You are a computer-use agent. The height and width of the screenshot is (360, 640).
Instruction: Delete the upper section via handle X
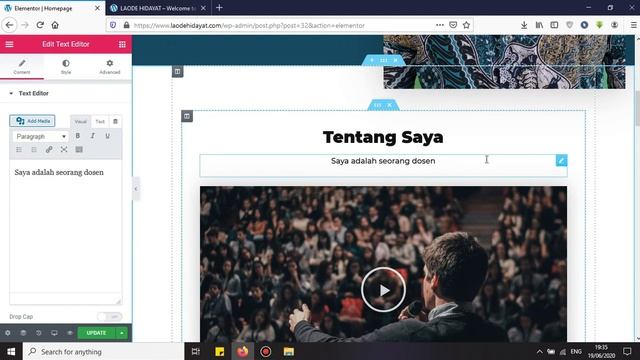coord(396,60)
